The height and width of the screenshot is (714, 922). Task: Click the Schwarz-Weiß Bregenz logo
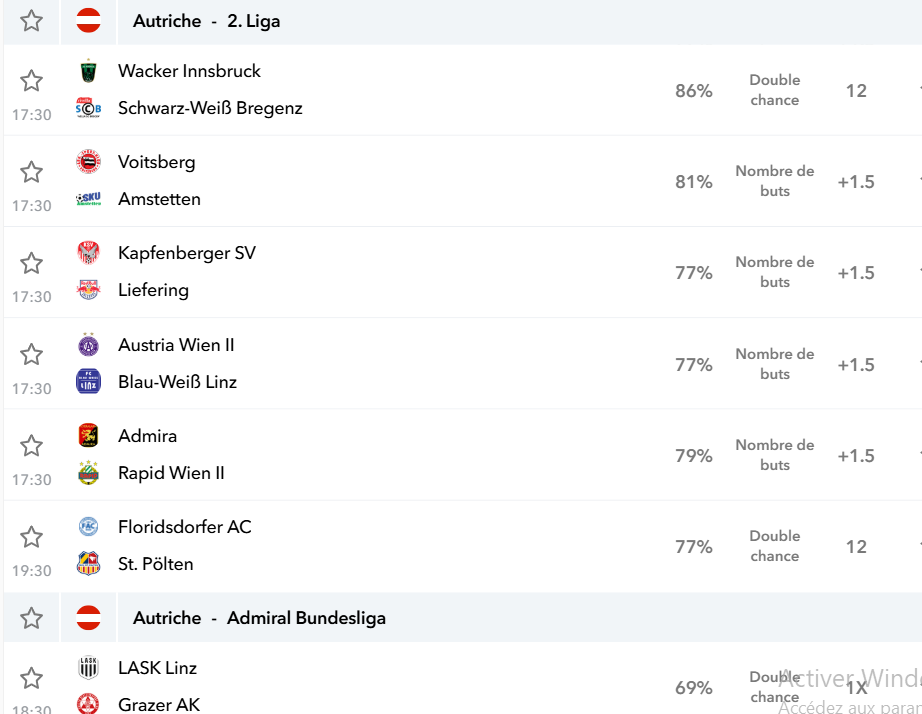point(88,108)
